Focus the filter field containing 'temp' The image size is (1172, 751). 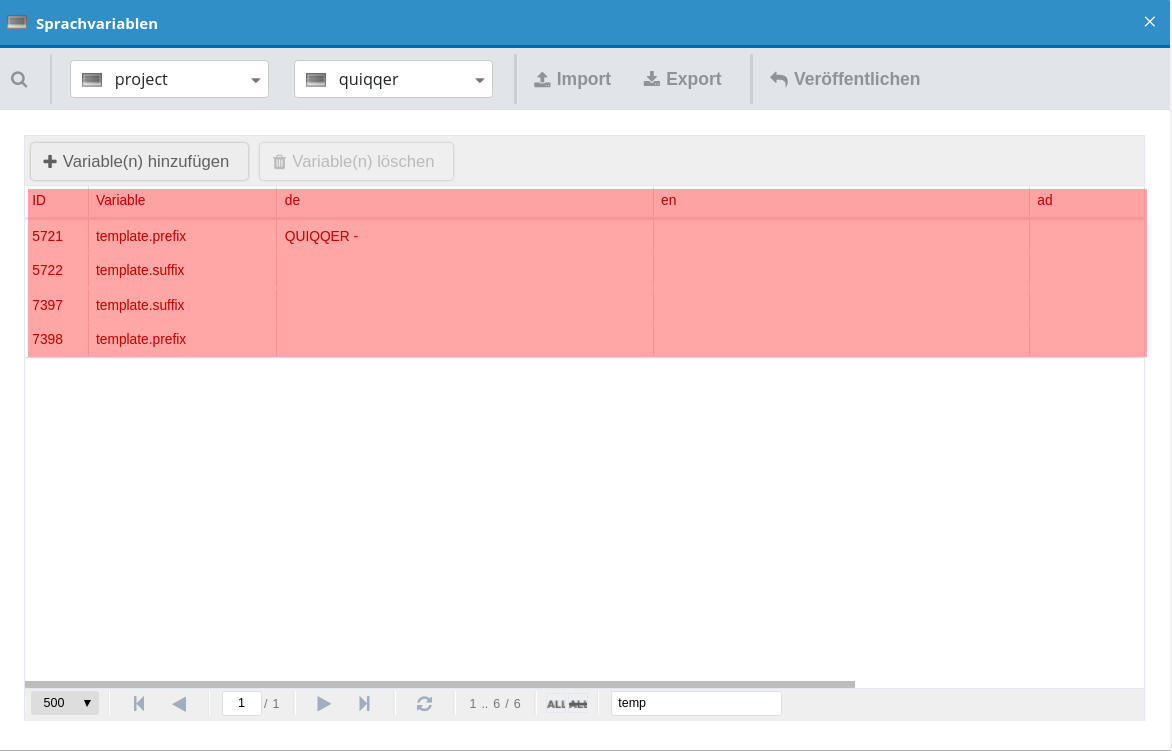[x=696, y=703]
